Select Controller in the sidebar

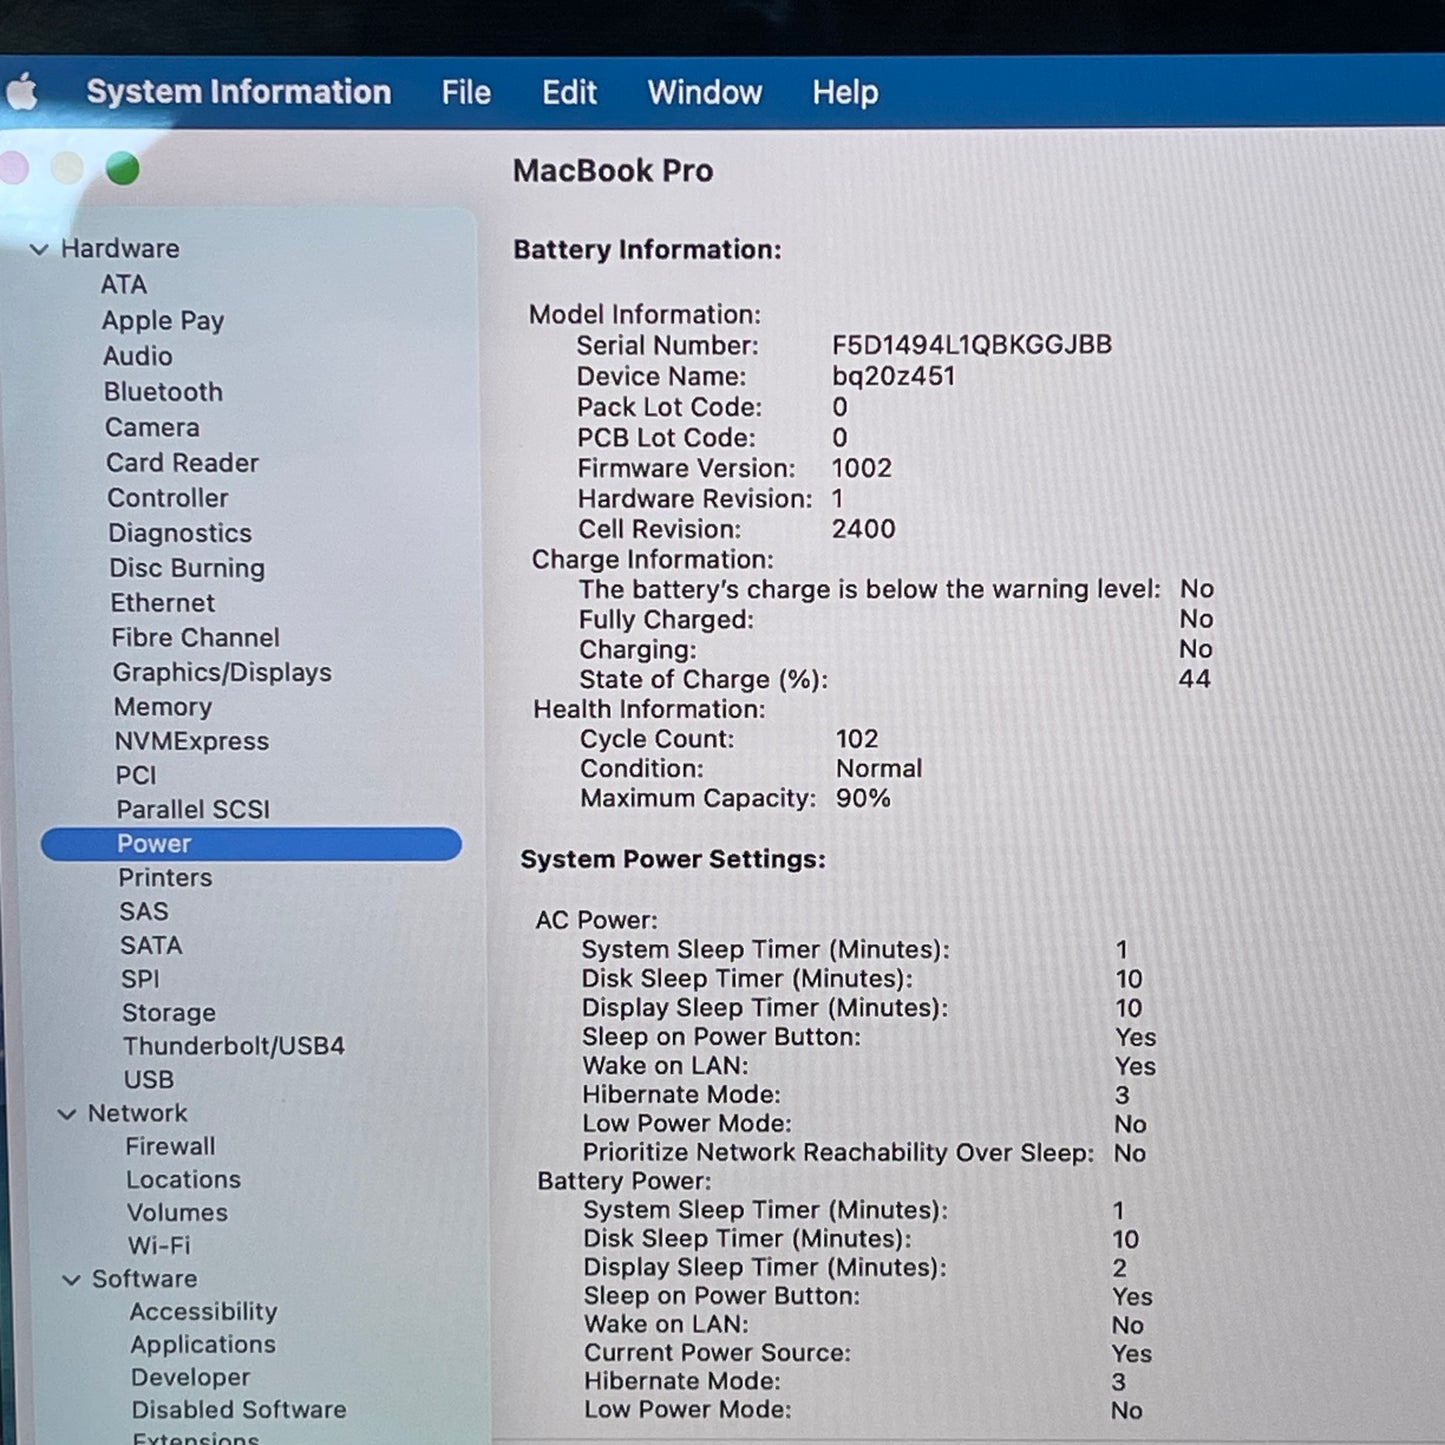pos(168,498)
